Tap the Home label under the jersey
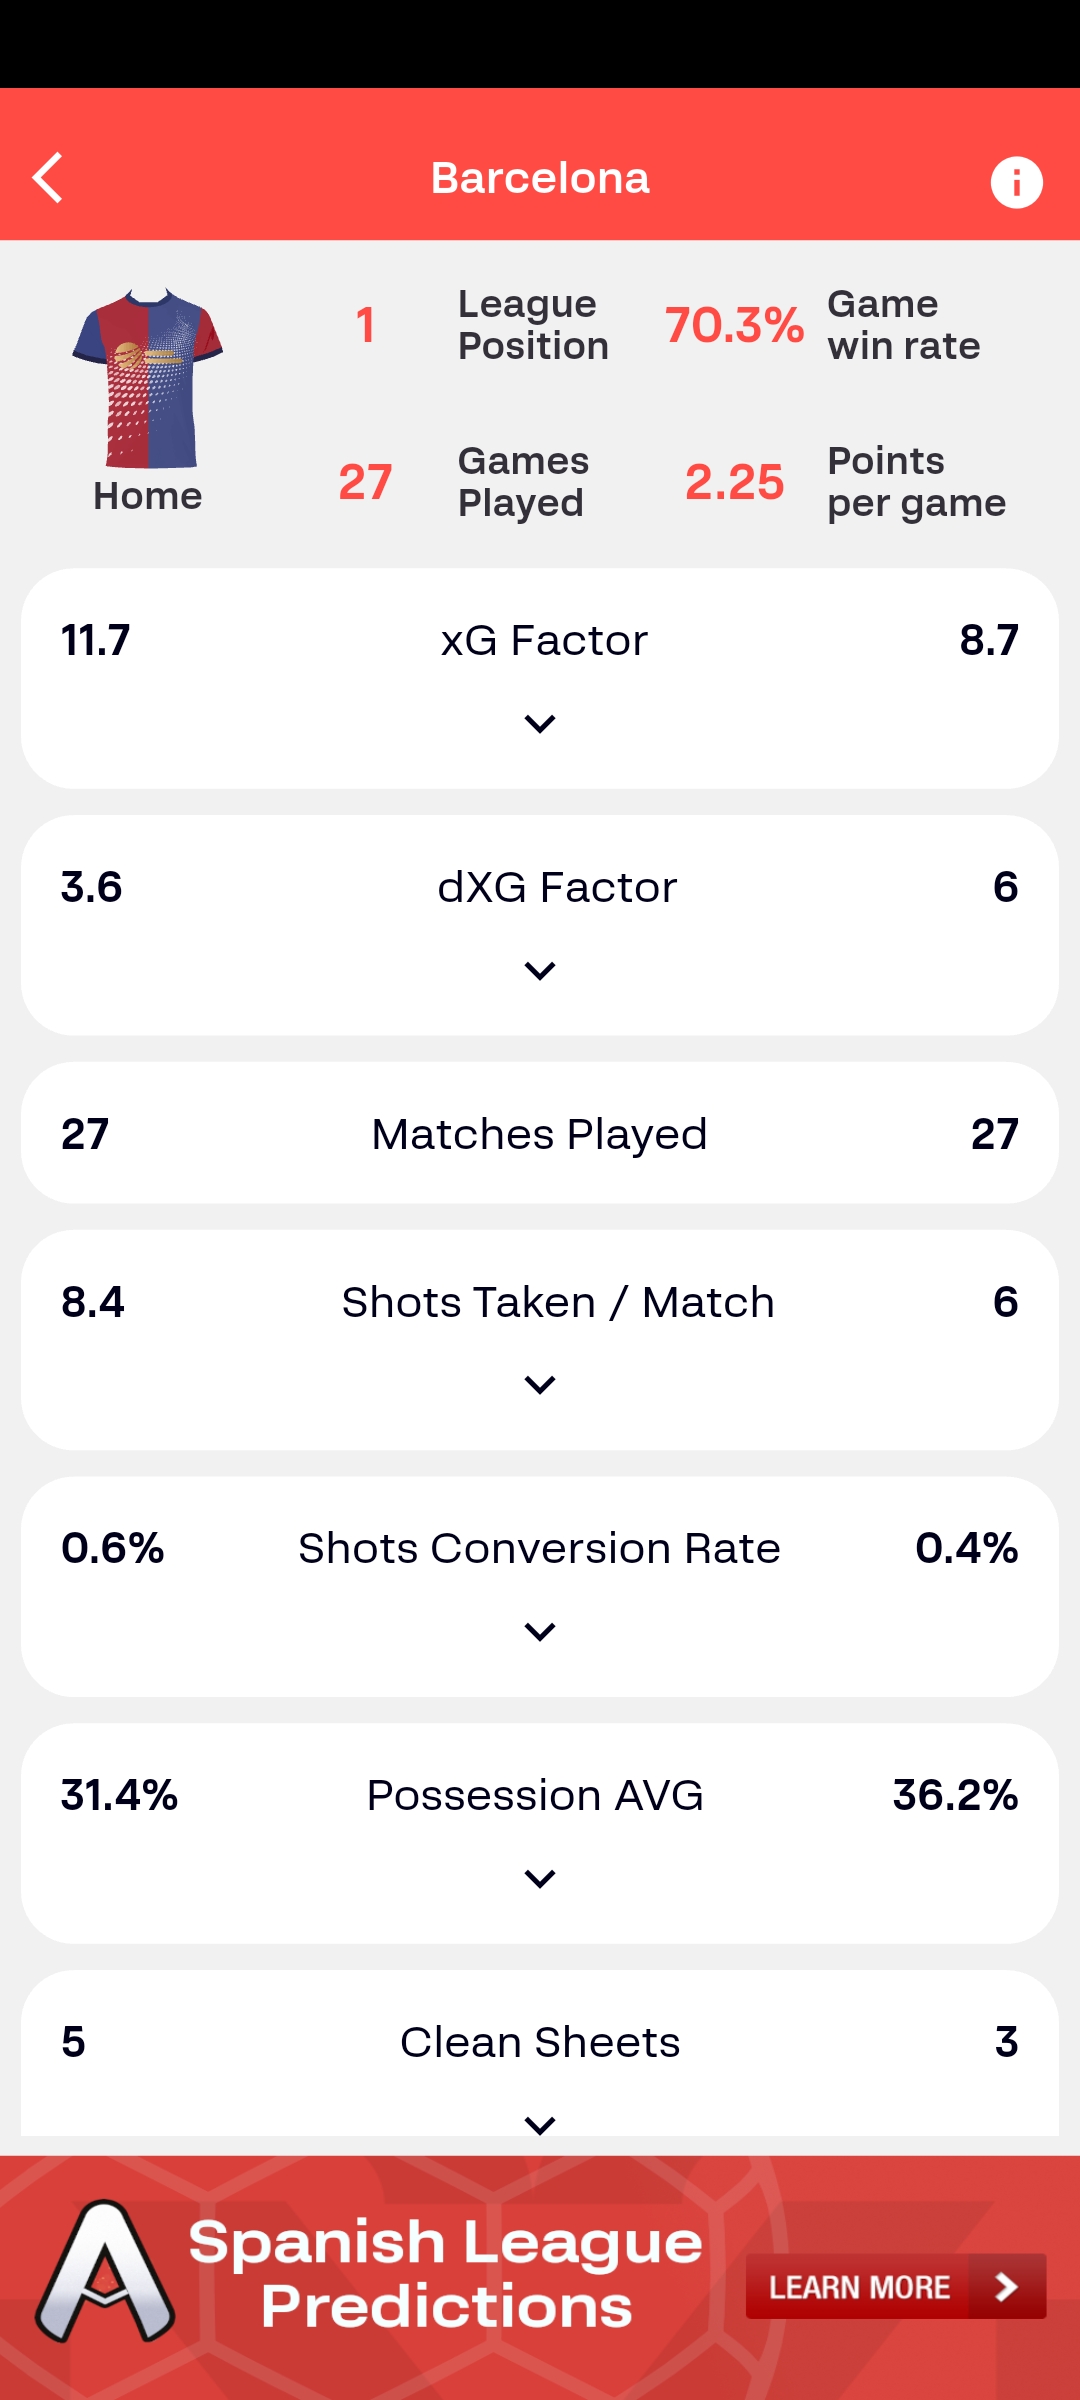Image resolution: width=1080 pixels, height=2400 pixels. (x=148, y=496)
